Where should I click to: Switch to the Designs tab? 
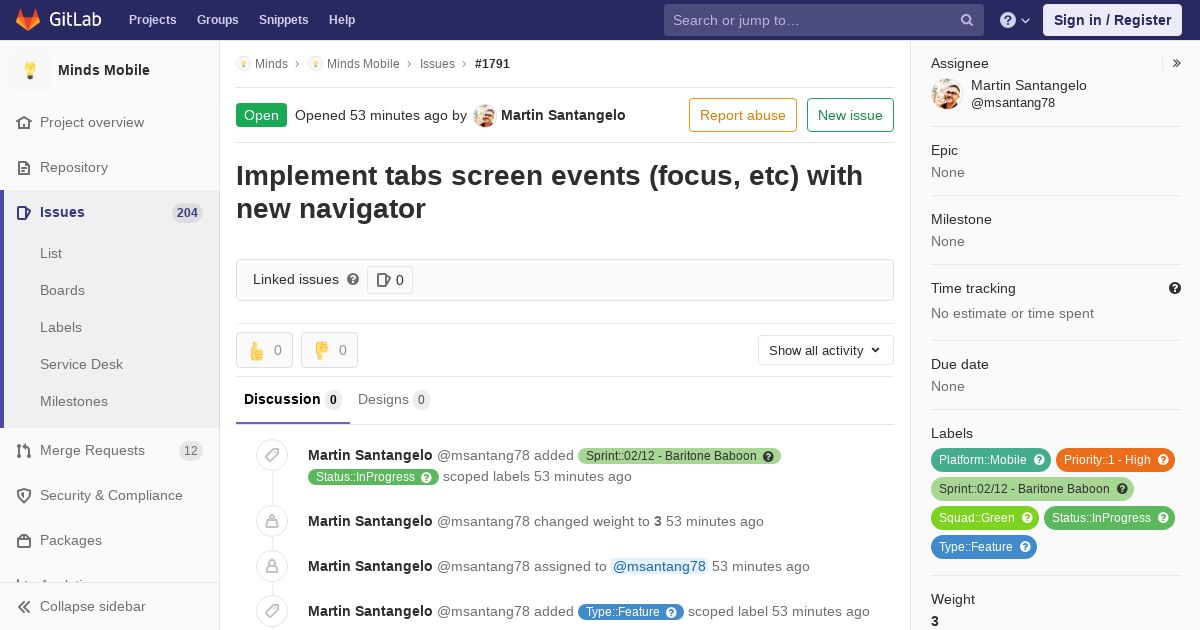coord(394,400)
